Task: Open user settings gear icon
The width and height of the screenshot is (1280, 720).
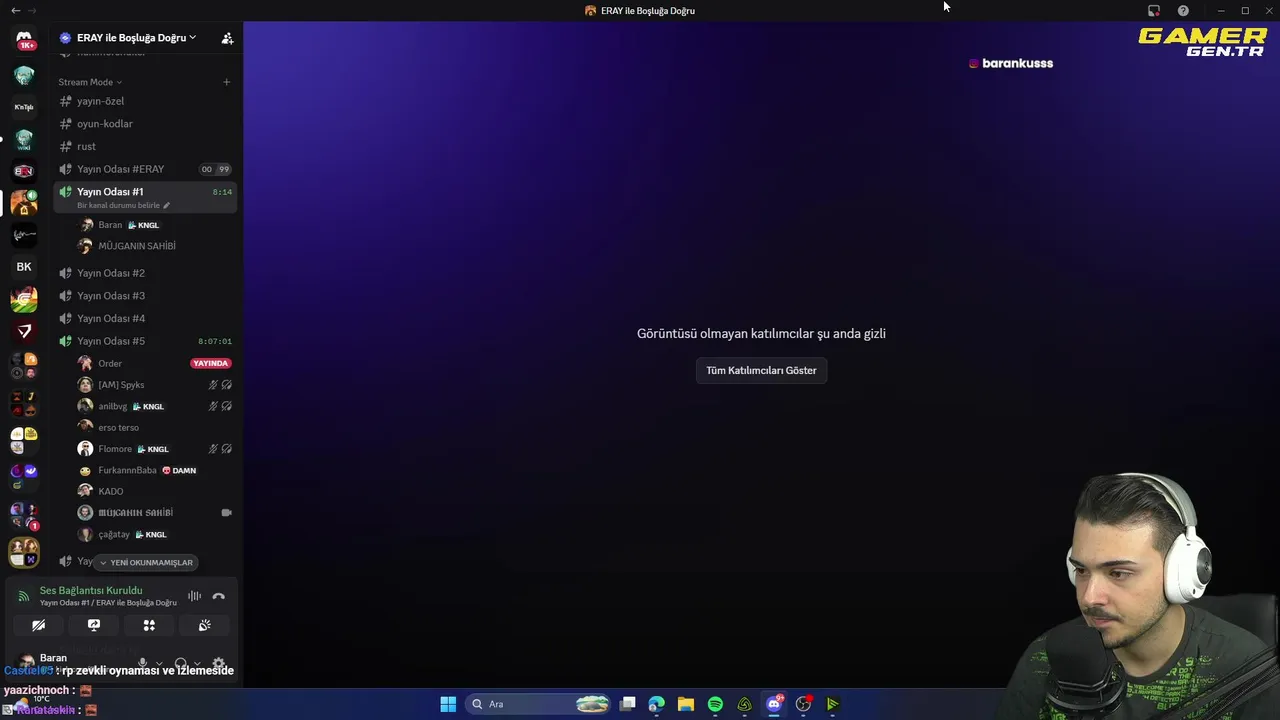Action: click(219, 663)
